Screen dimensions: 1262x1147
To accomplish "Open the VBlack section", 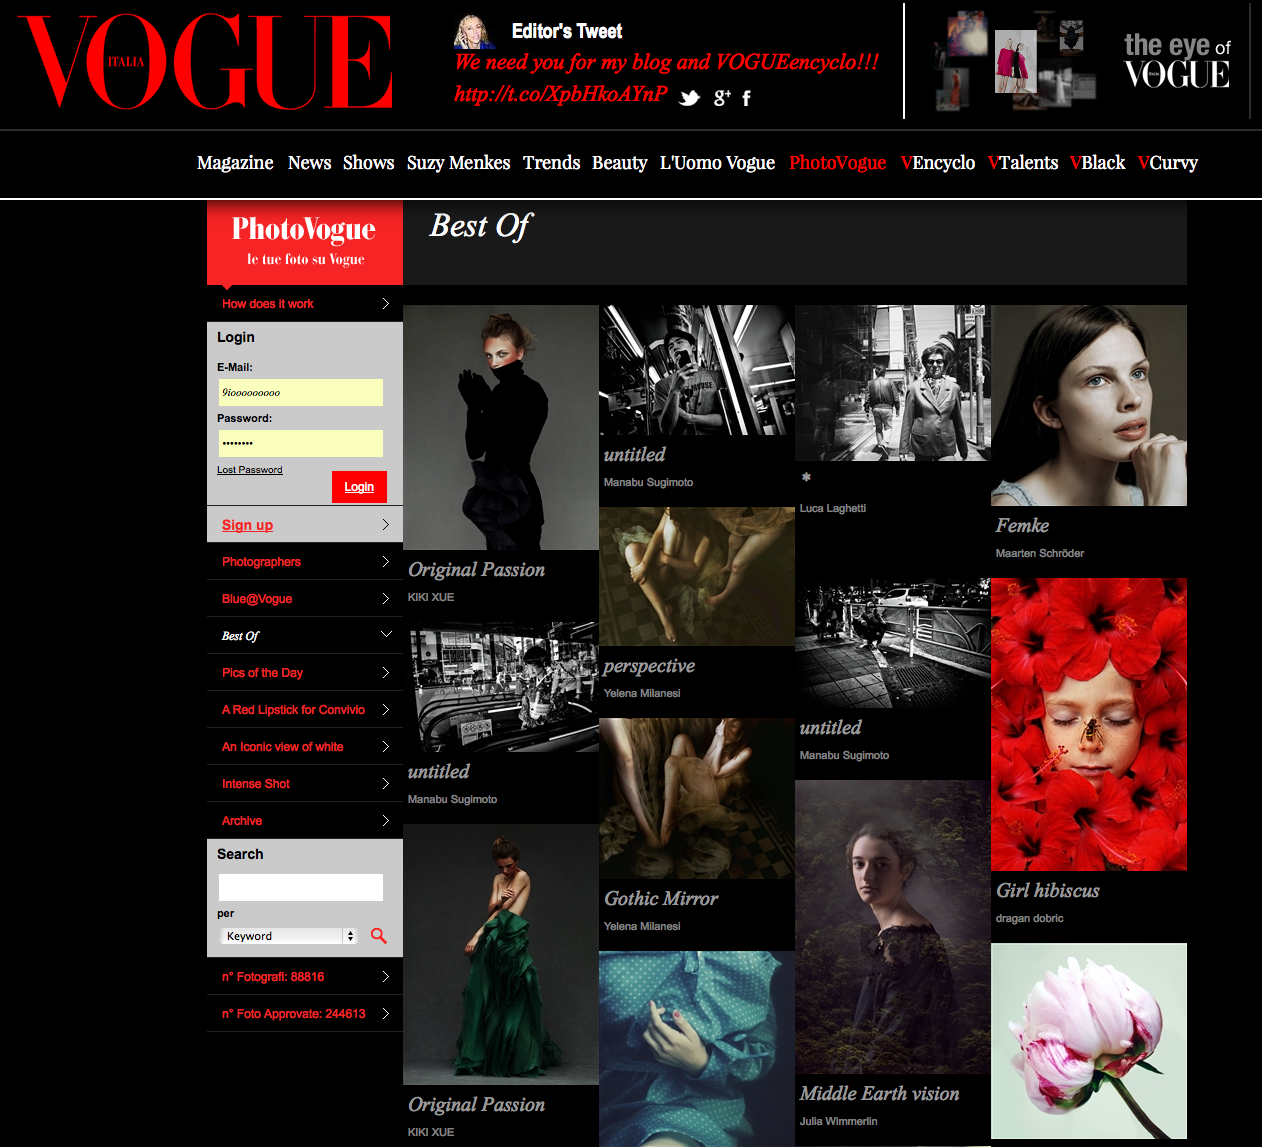I will tap(1097, 163).
